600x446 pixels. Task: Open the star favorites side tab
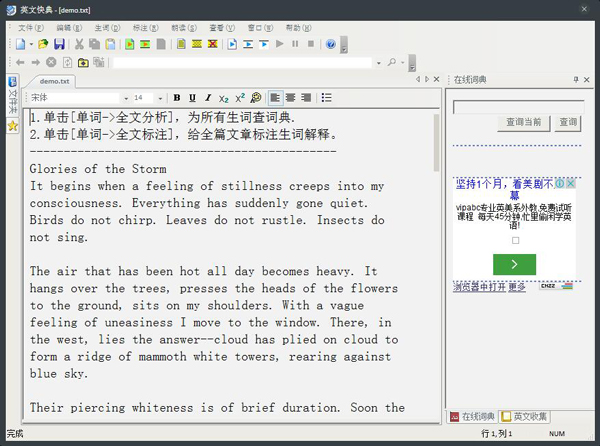13,126
